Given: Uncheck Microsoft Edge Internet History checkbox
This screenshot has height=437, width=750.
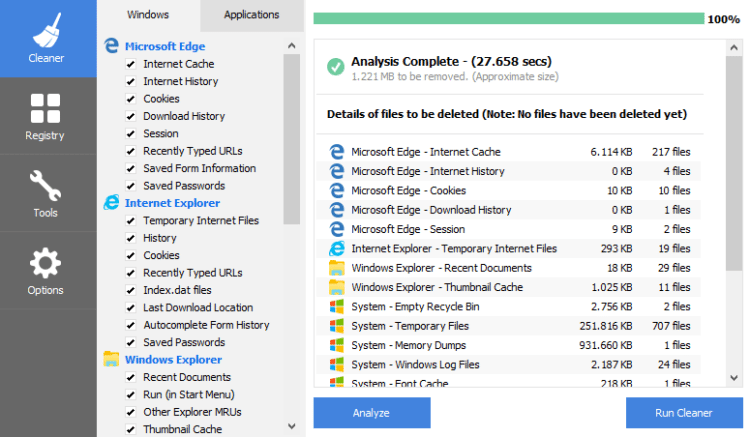Looking at the screenshot, I should 131,81.
